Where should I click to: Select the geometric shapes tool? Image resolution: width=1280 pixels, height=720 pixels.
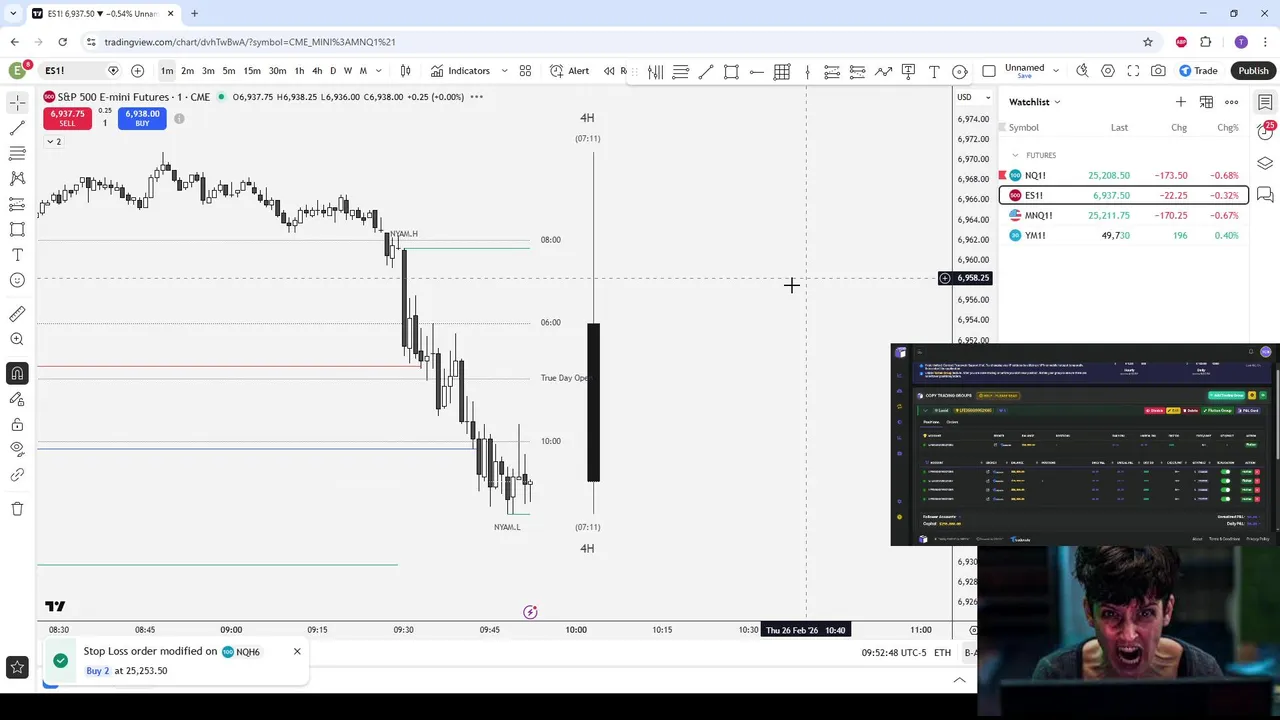(17, 229)
